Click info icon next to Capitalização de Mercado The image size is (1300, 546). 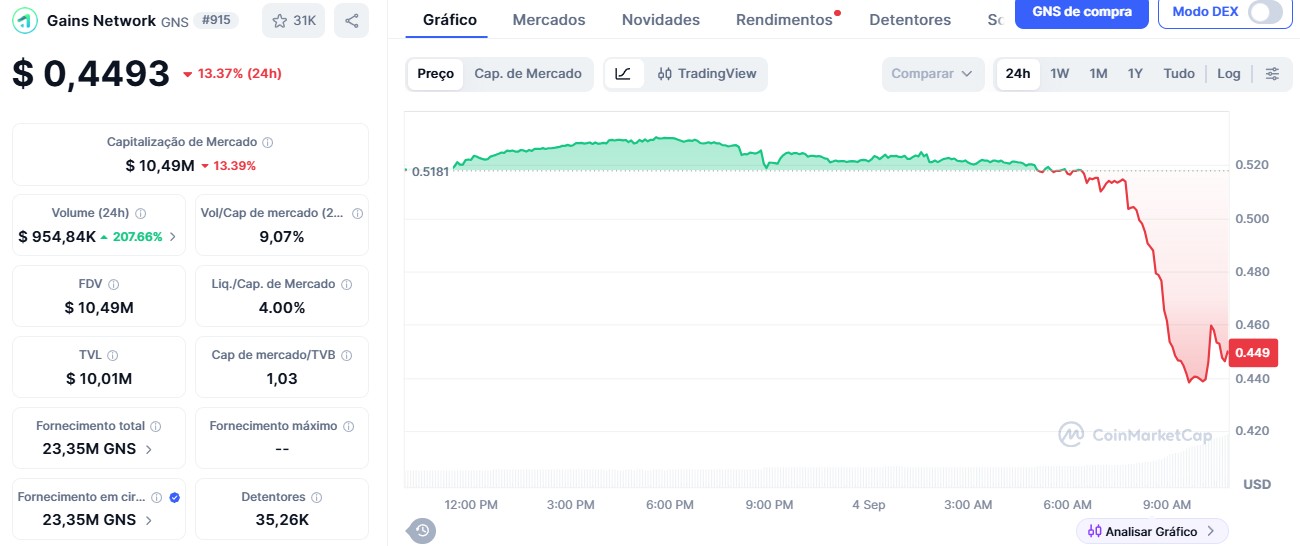(268, 143)
